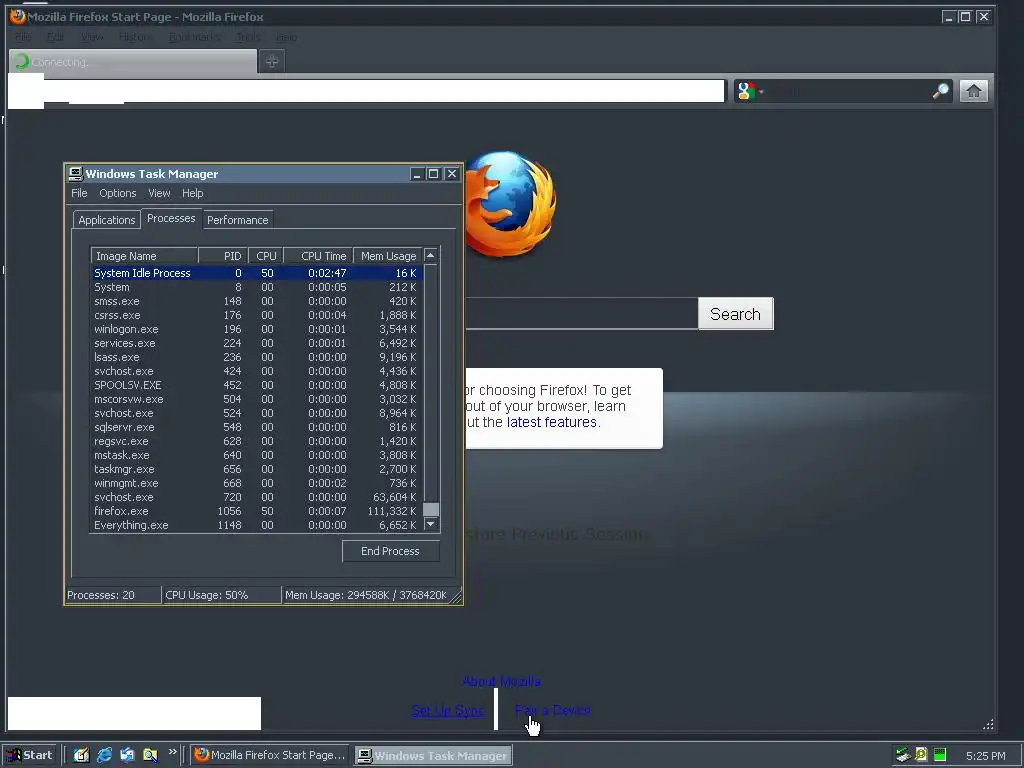Click the process list scrollbar thumb
This screenshot has width=1024, height=768.
(430, 509)
